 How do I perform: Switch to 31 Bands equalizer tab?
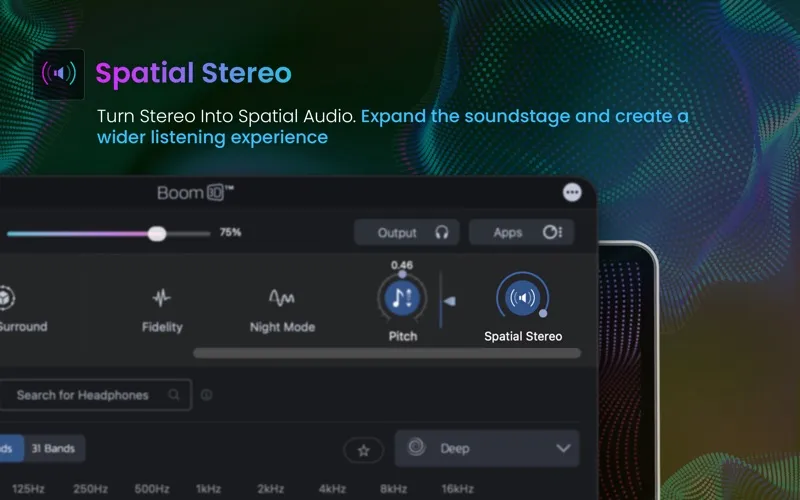54,448
